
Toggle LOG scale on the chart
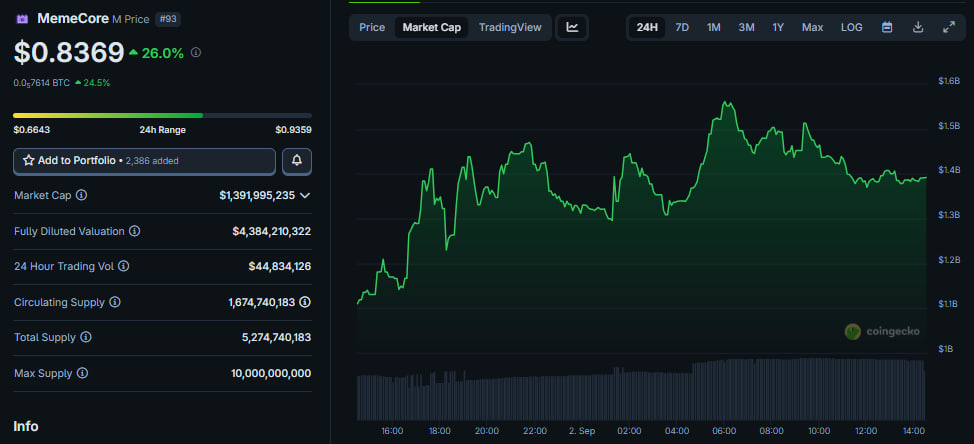point(851,27)
